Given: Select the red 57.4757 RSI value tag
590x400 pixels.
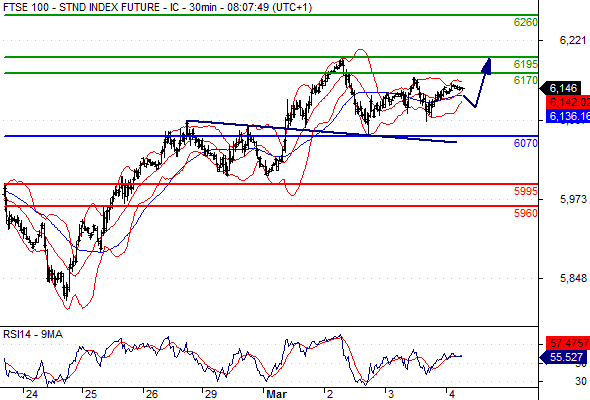Looking at the screenshot, I should 568,343.
